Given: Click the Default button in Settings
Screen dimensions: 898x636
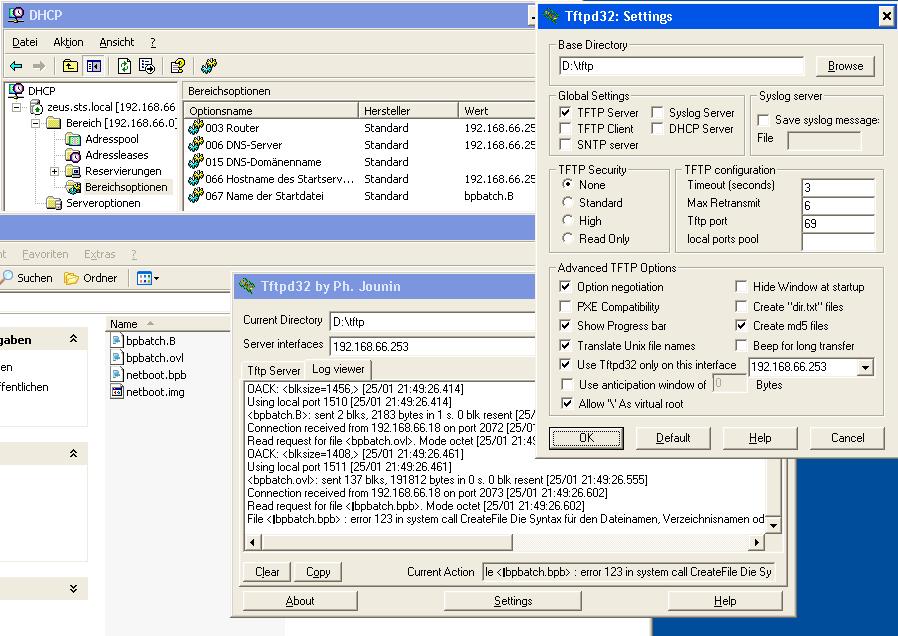Looking at the screenshot, I should click(673, 438).
